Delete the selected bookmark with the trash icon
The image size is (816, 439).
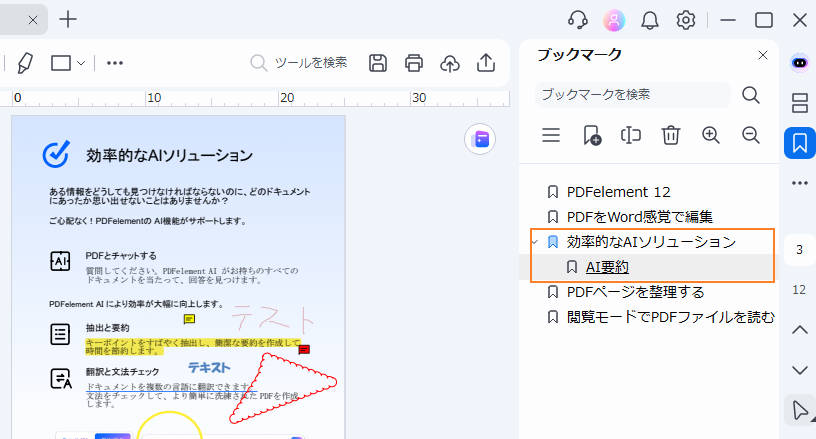click(671, 135)
